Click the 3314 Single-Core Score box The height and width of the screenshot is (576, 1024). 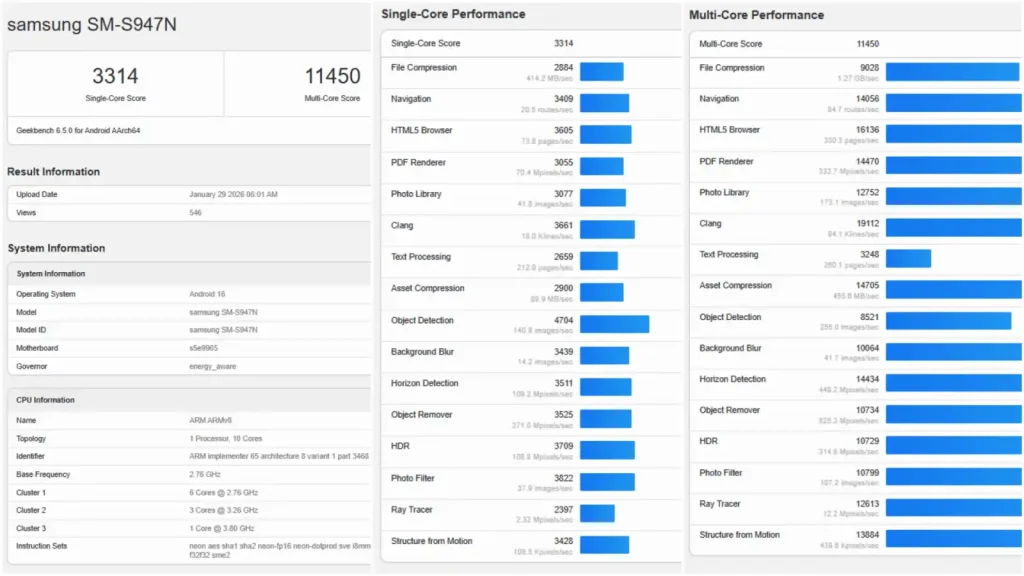(x=115, y=83)
